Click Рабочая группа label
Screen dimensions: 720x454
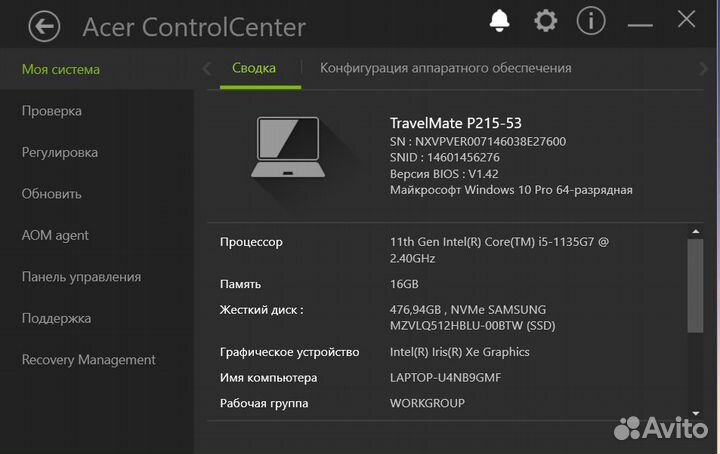click(264, 404)
